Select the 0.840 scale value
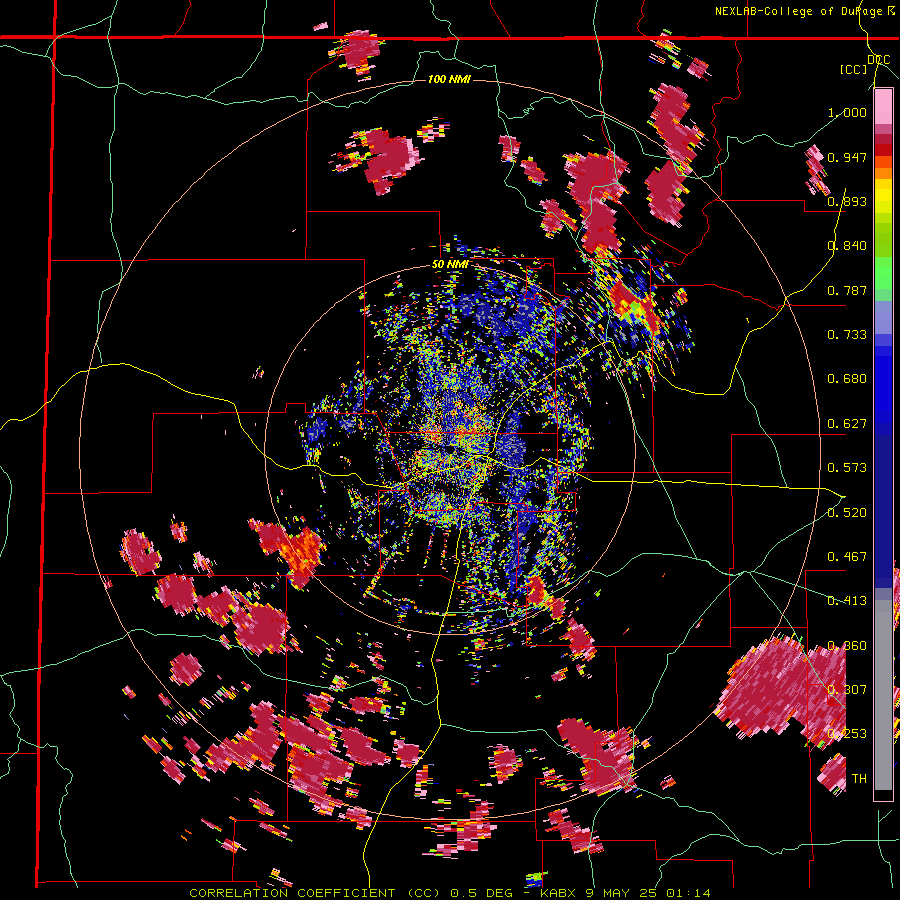 click(x=847, y=246)
